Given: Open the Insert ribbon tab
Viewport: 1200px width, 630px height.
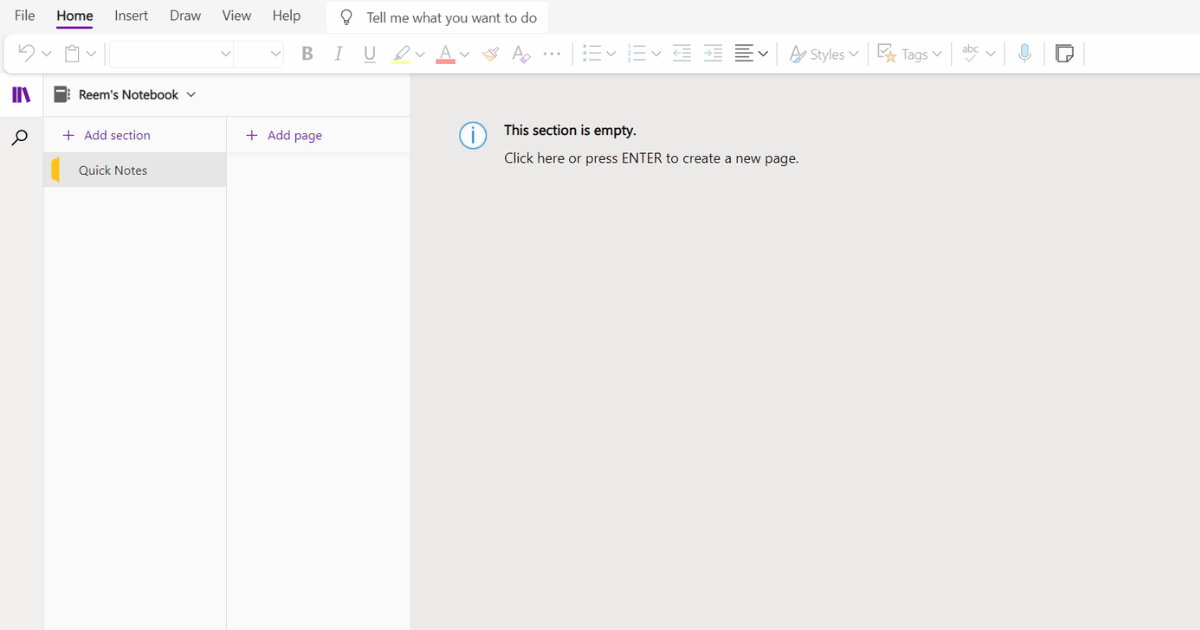Looking at the screenshot, I should [x=131, y=15].
